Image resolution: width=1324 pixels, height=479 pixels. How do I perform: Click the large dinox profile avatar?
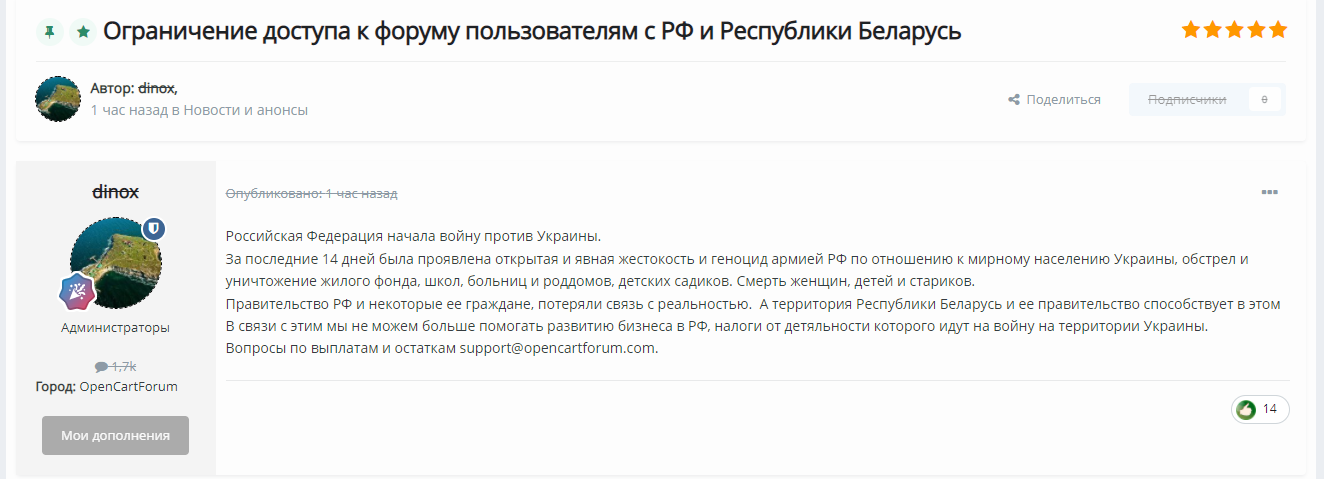[x=116, y=264]
